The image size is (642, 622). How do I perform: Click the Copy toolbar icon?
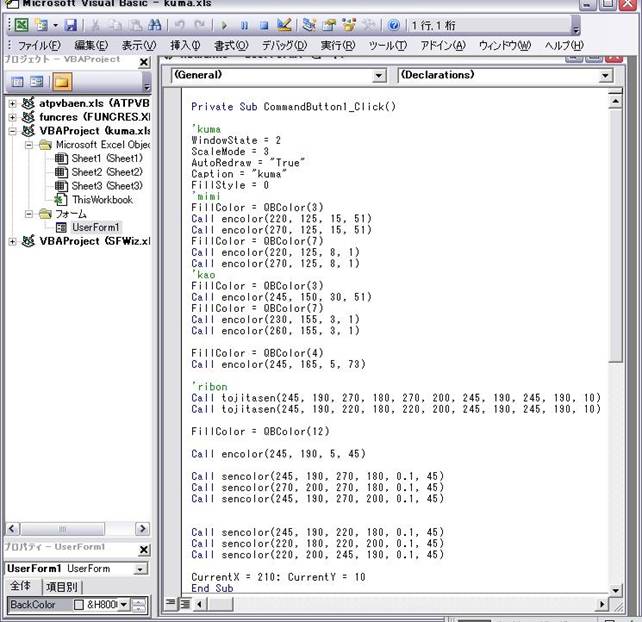[115, 25]
